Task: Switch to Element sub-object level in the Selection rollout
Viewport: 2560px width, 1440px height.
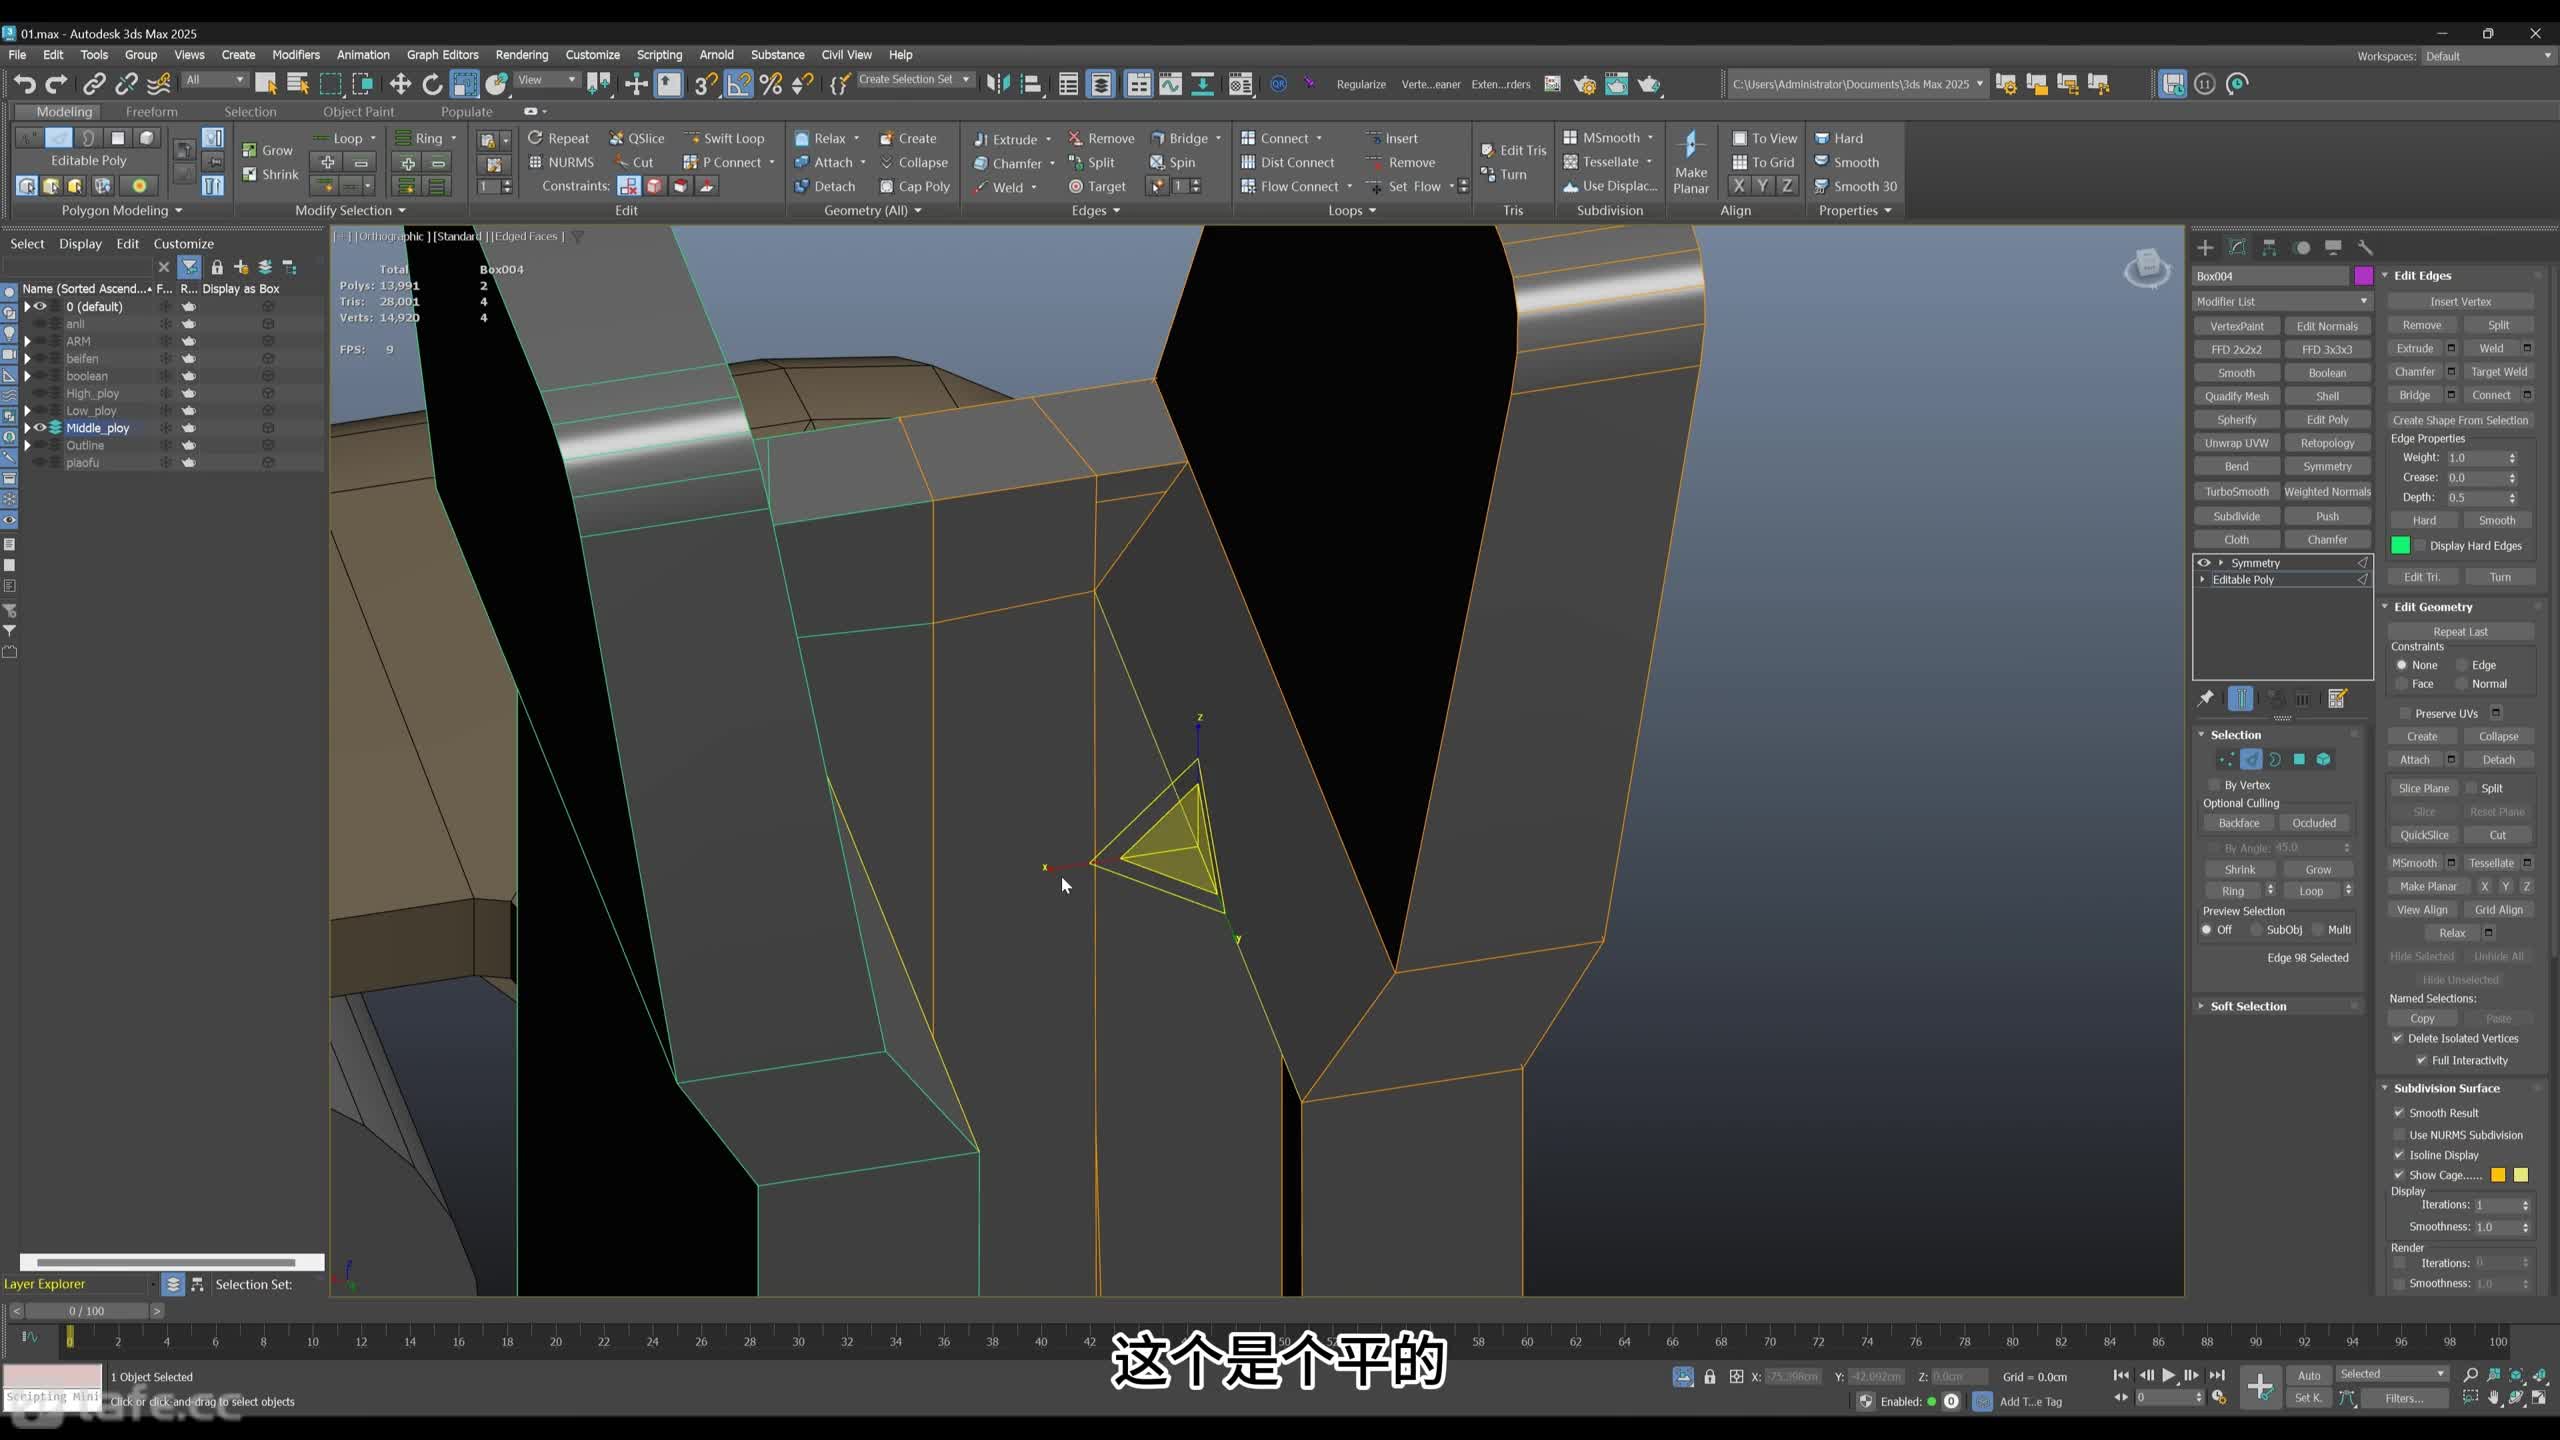Action: (x=2323, y=760)
